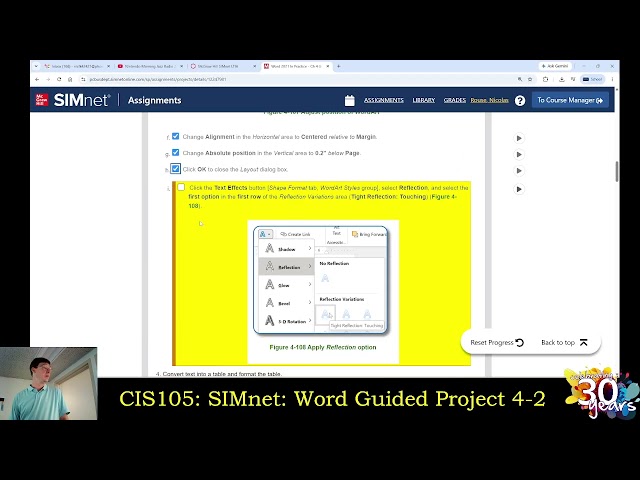Play the video for step f Alignment
The image size is (640, 480).
click(519, 138)
